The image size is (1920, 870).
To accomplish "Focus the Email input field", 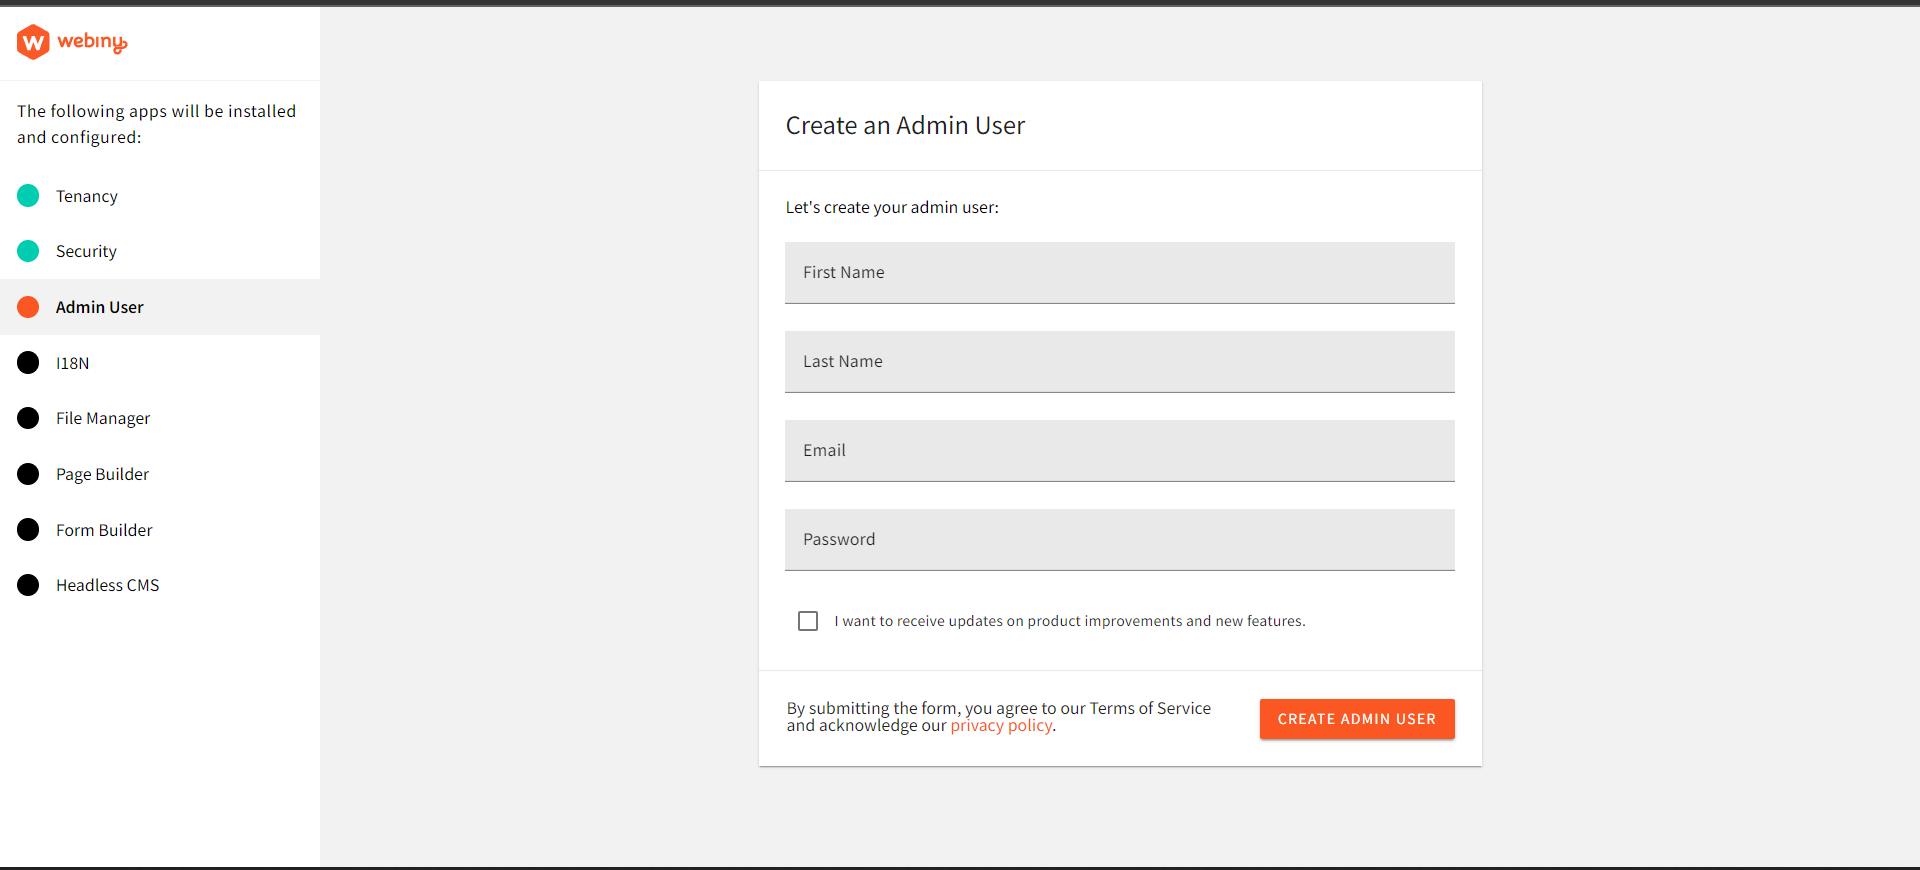I will coord(1119,451).
